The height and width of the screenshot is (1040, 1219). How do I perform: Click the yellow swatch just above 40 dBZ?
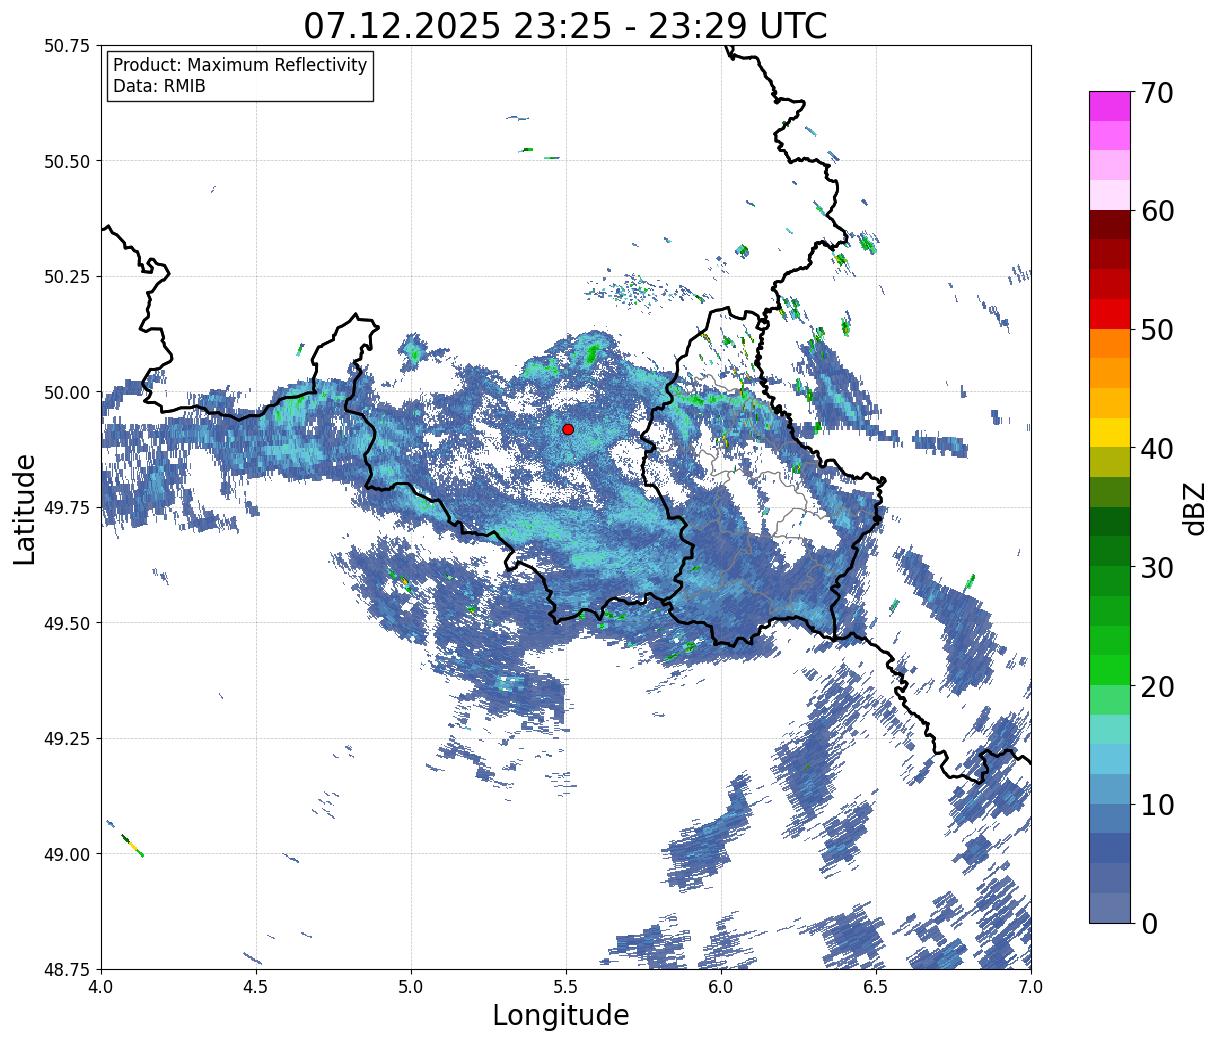(1110, 432)
